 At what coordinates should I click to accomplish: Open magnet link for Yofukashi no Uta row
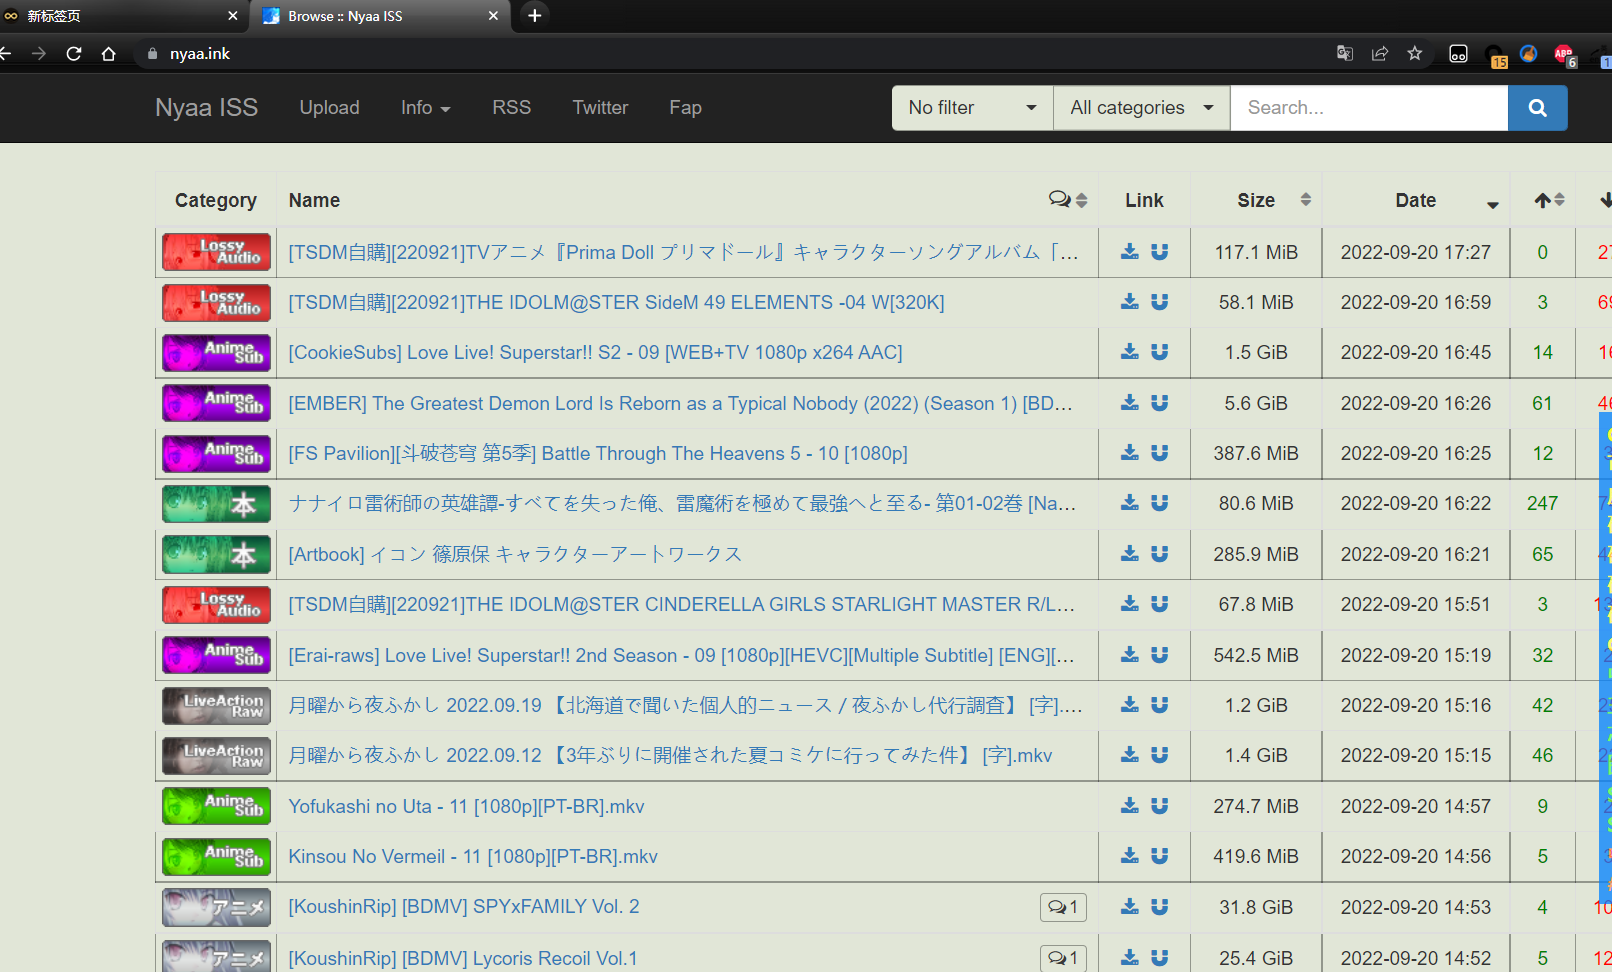(x=1160, y=806)
